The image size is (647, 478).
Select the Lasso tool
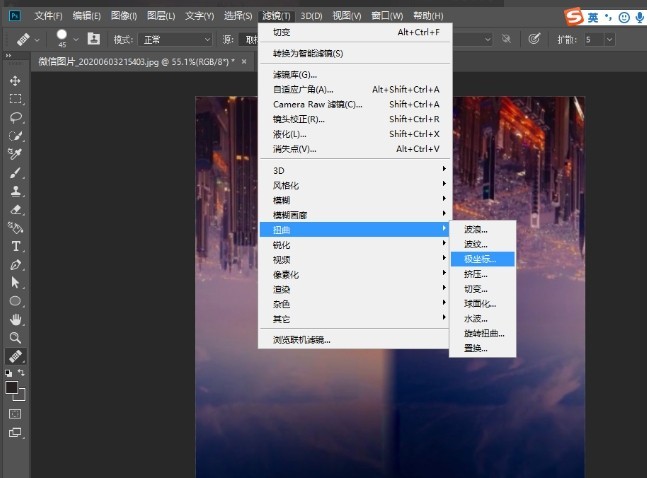[x=15, y=117]
